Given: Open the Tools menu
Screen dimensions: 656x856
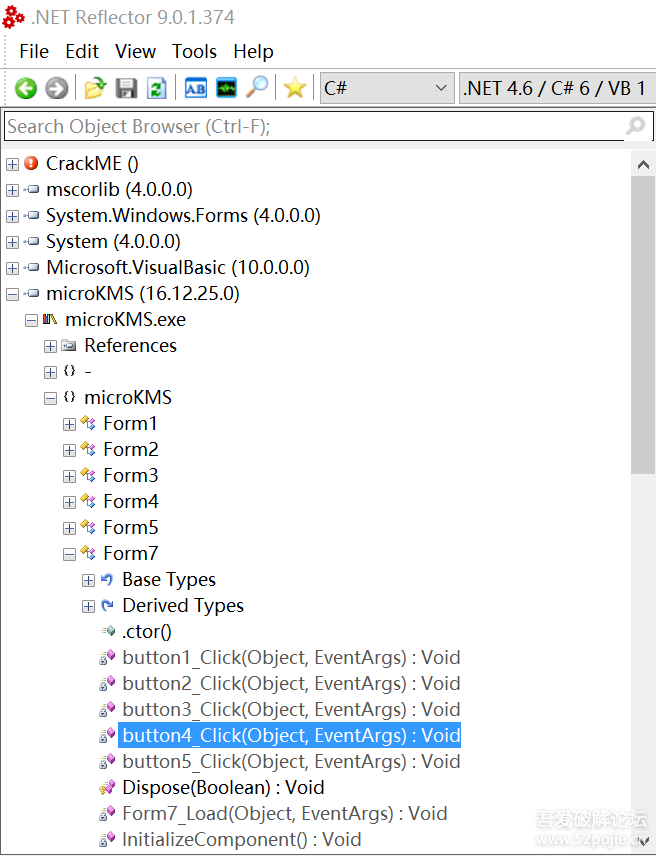Looking at the screenshot, I should tap(194, 51).
